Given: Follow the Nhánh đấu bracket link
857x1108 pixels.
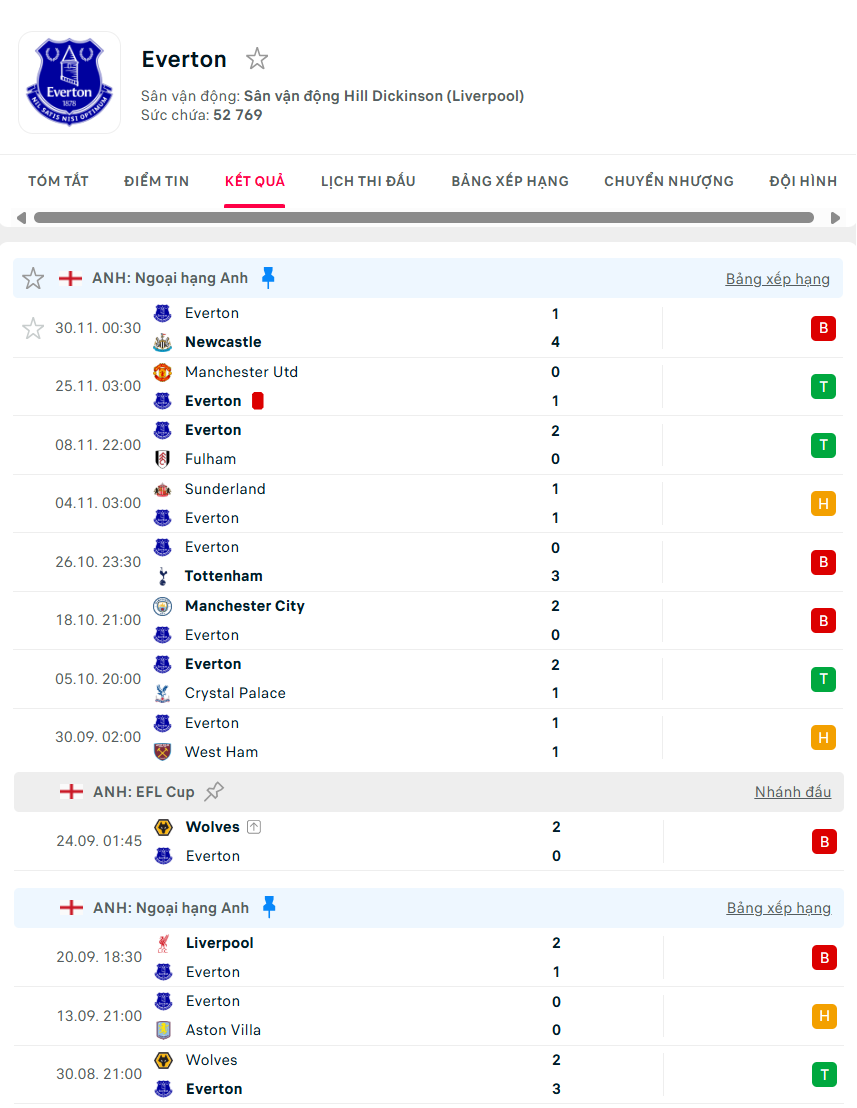Looking at the screenshot, I should coord(793,791).
